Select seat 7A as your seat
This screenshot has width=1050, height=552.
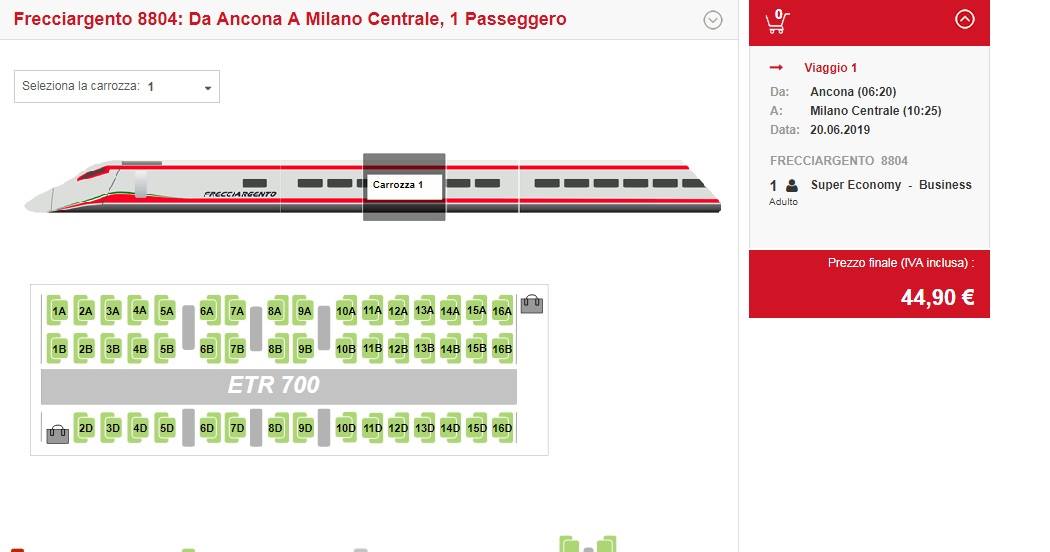(x=237, y=311)
